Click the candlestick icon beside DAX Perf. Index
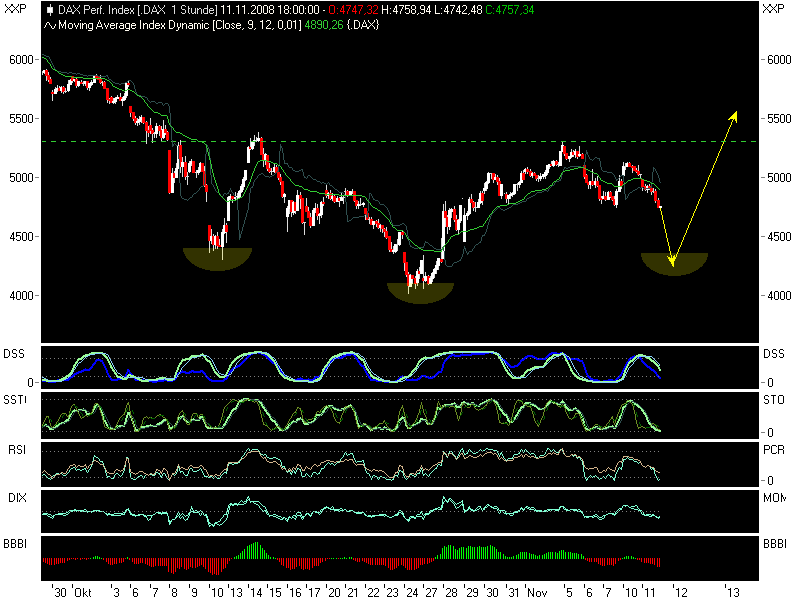The width and height of the screenshot is (800, 600). coord(49,10)
